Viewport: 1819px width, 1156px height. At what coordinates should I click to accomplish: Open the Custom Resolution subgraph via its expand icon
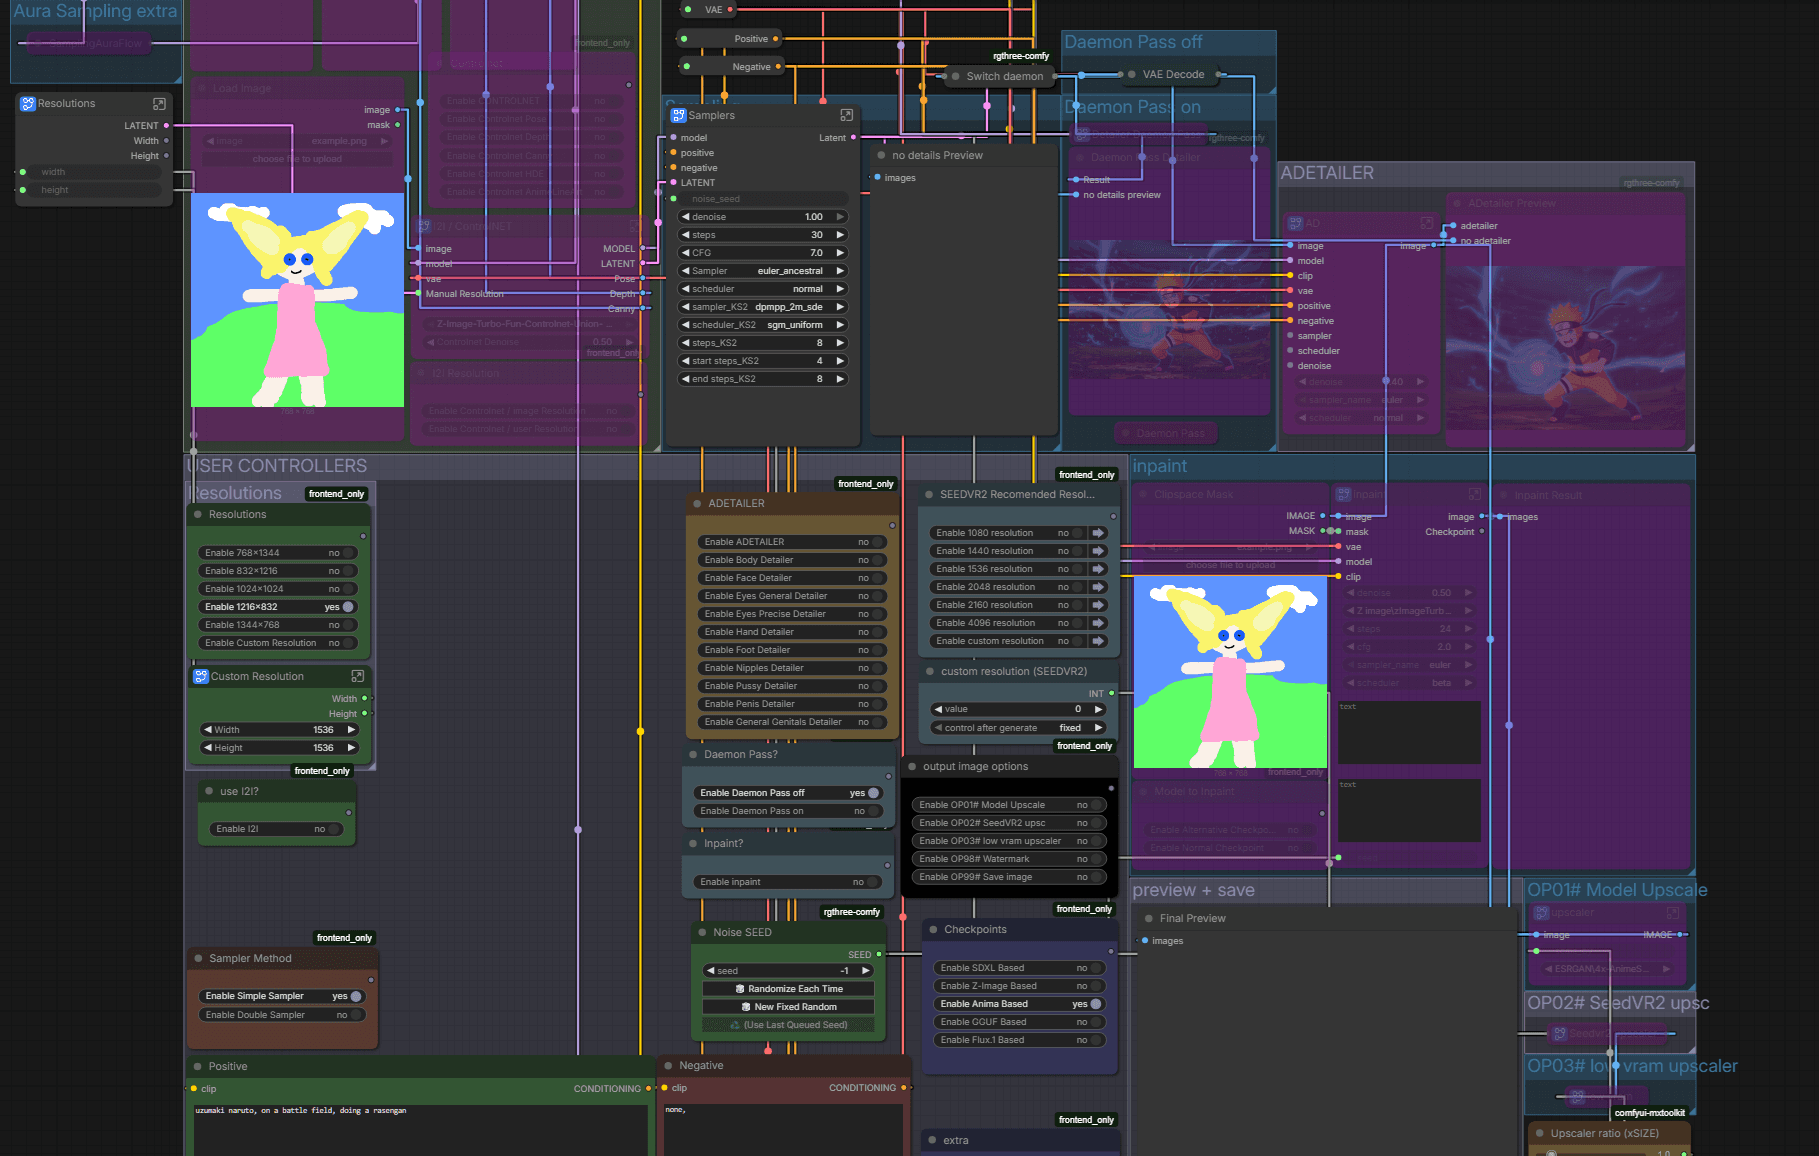pyautogui.click(x=357, y=676)
